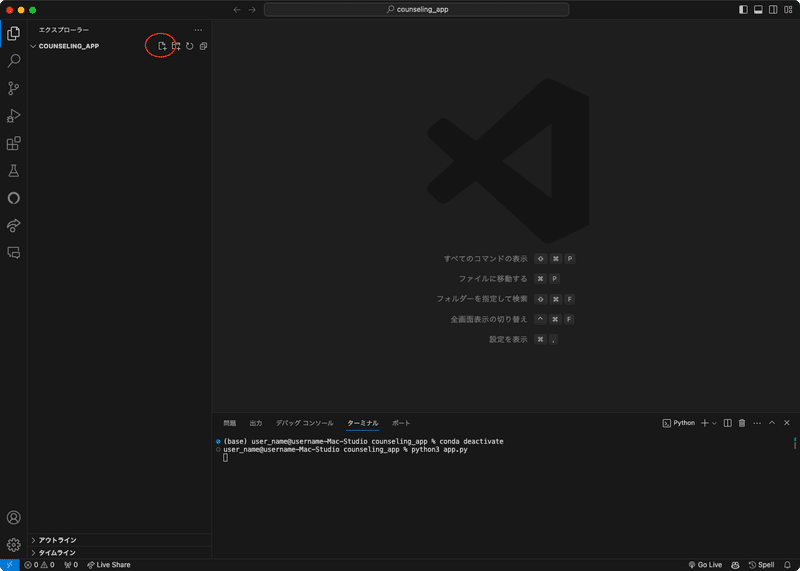Open the Manage gear icon
The width and height of the screenshot is (800, 571).
(14, 544)
